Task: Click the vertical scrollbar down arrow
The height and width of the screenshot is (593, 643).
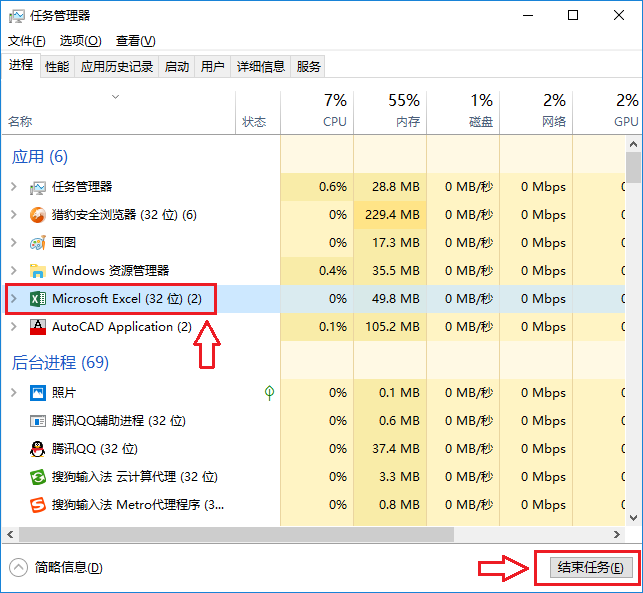Action: point(633,518)
